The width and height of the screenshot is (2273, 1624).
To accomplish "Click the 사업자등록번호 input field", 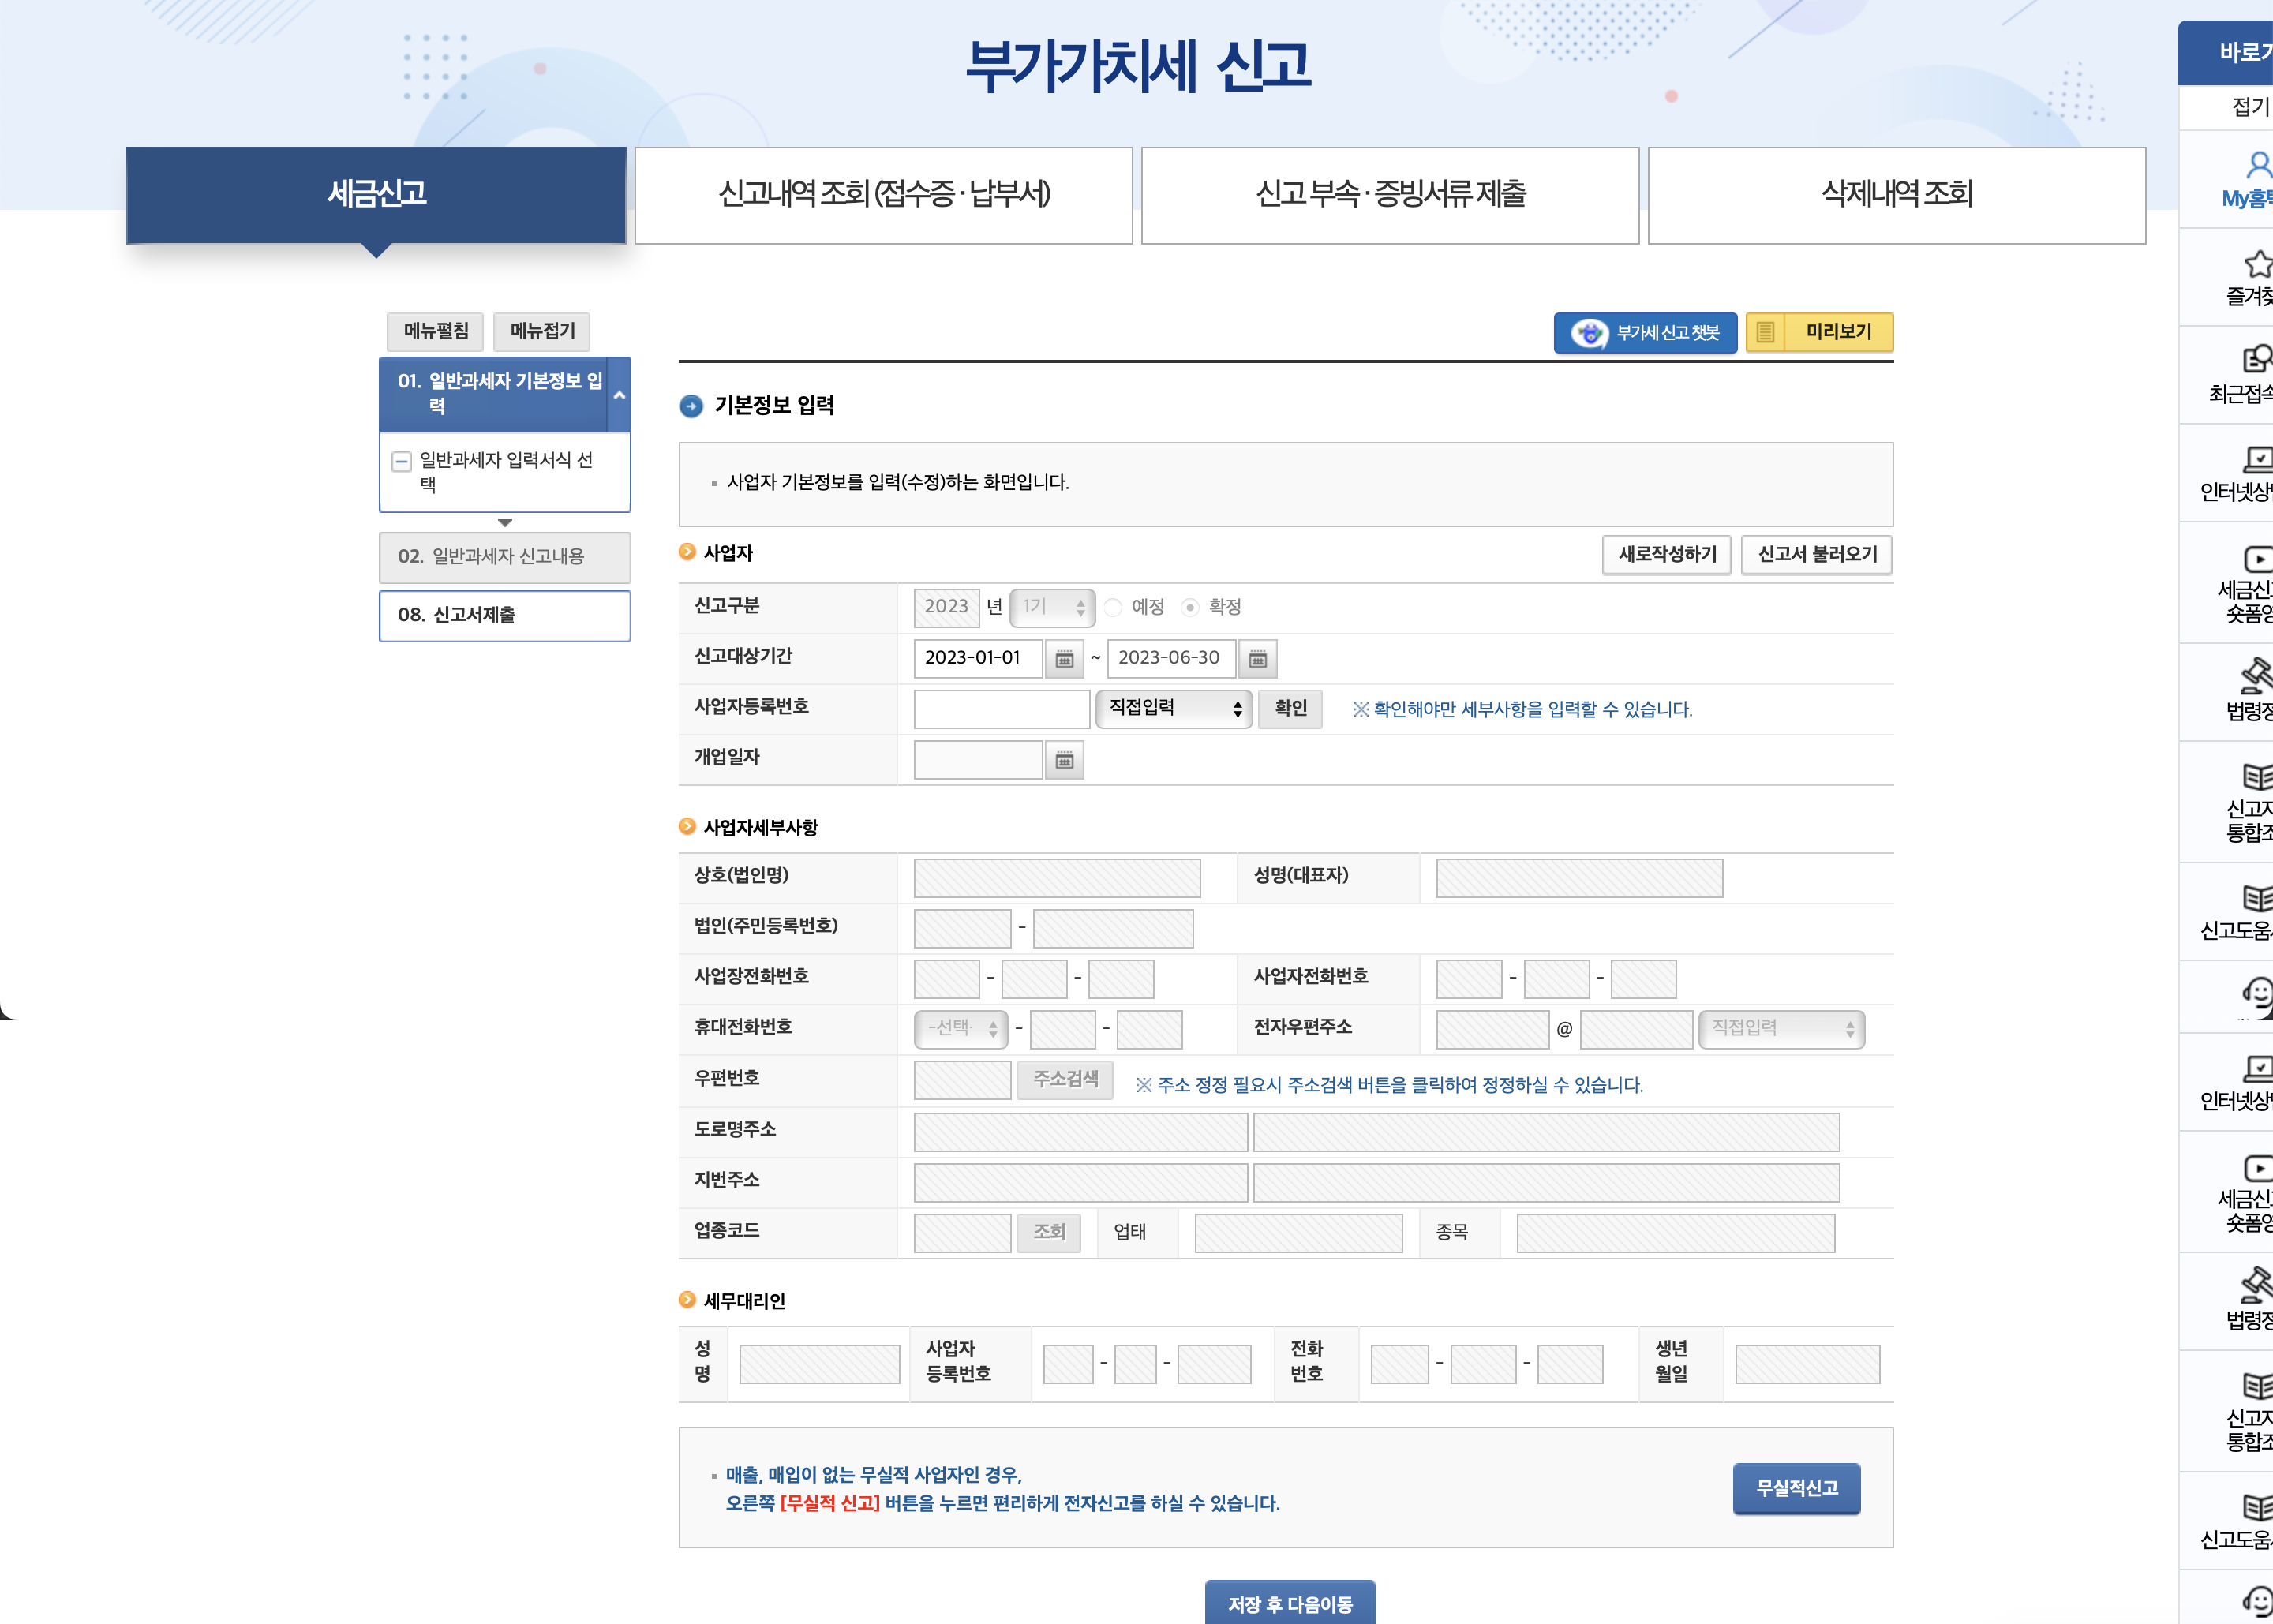I will coord(1001,709).
